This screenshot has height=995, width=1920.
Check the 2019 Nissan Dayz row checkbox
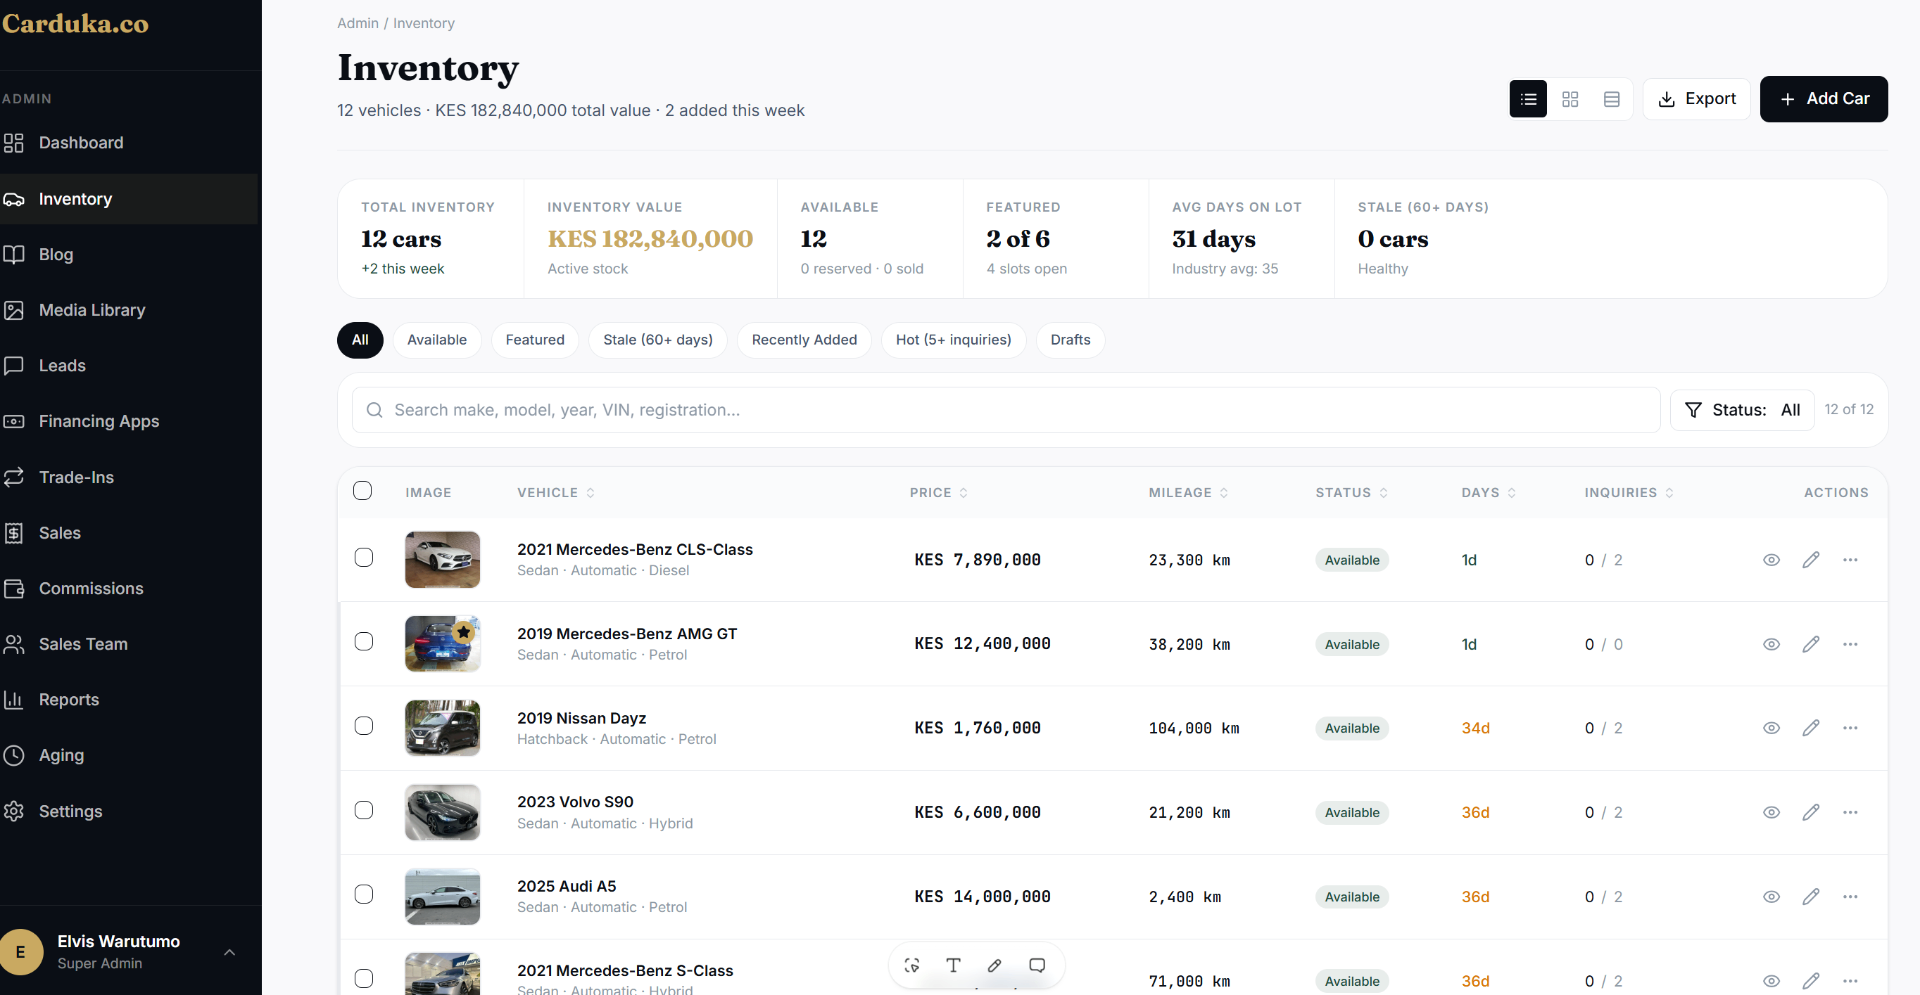(x=364, y=725)
